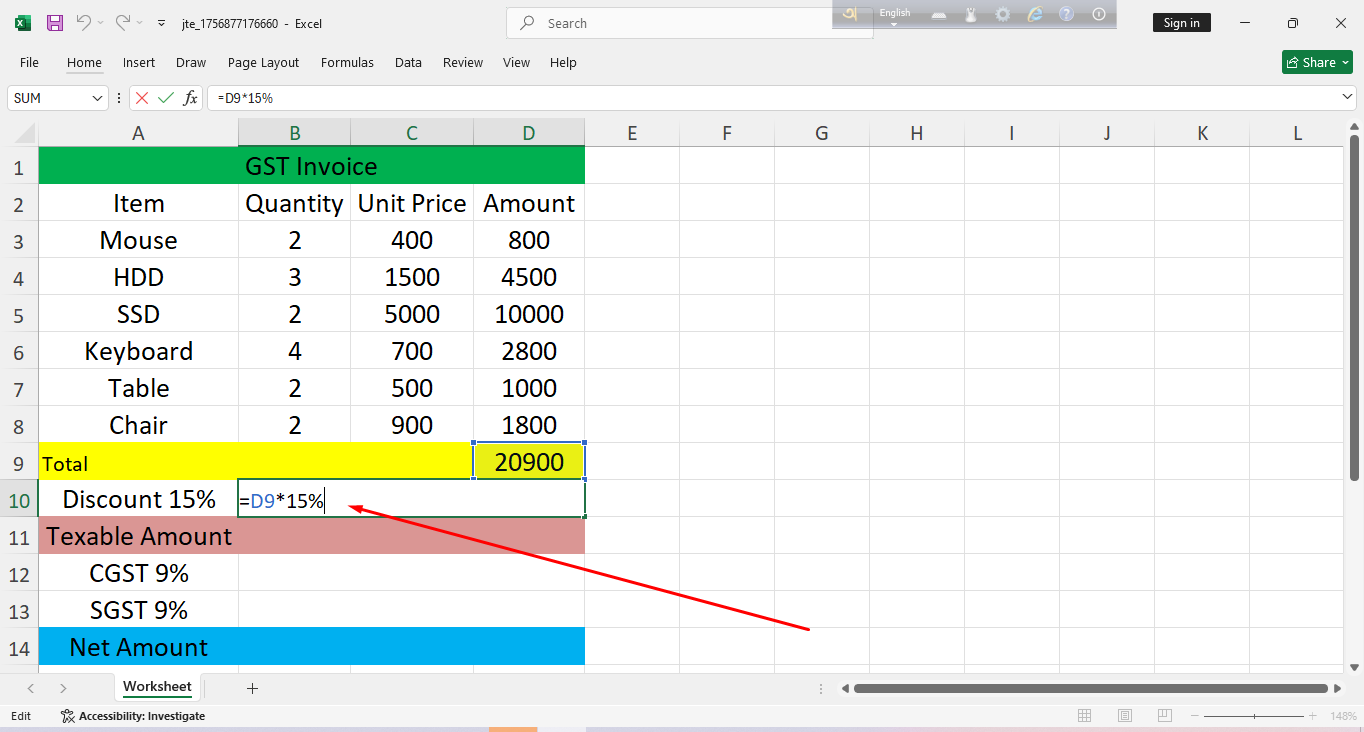Confirm formula with the Enter checkmark icon
Viewport: 1364px width, 732px height.
pos(166,98)
